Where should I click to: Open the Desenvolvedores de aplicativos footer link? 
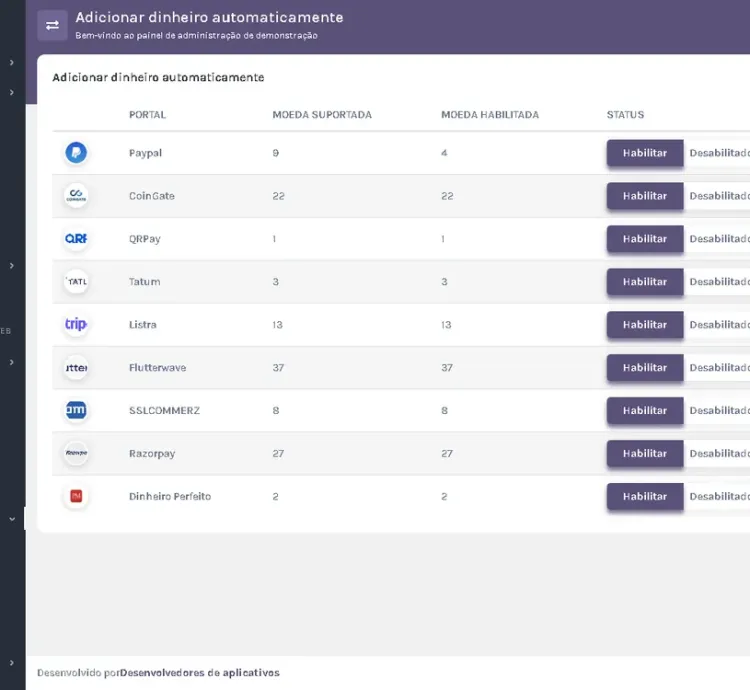coord(200,673)
